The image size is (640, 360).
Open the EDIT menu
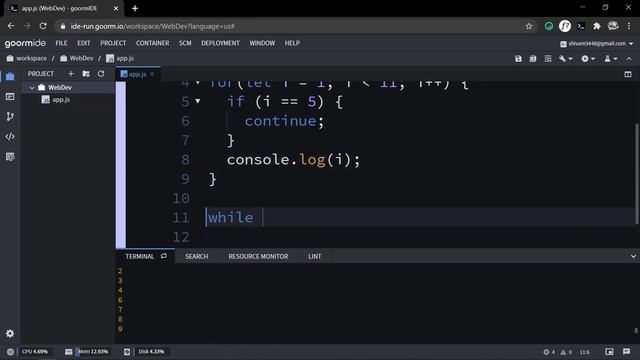(84, 43)
